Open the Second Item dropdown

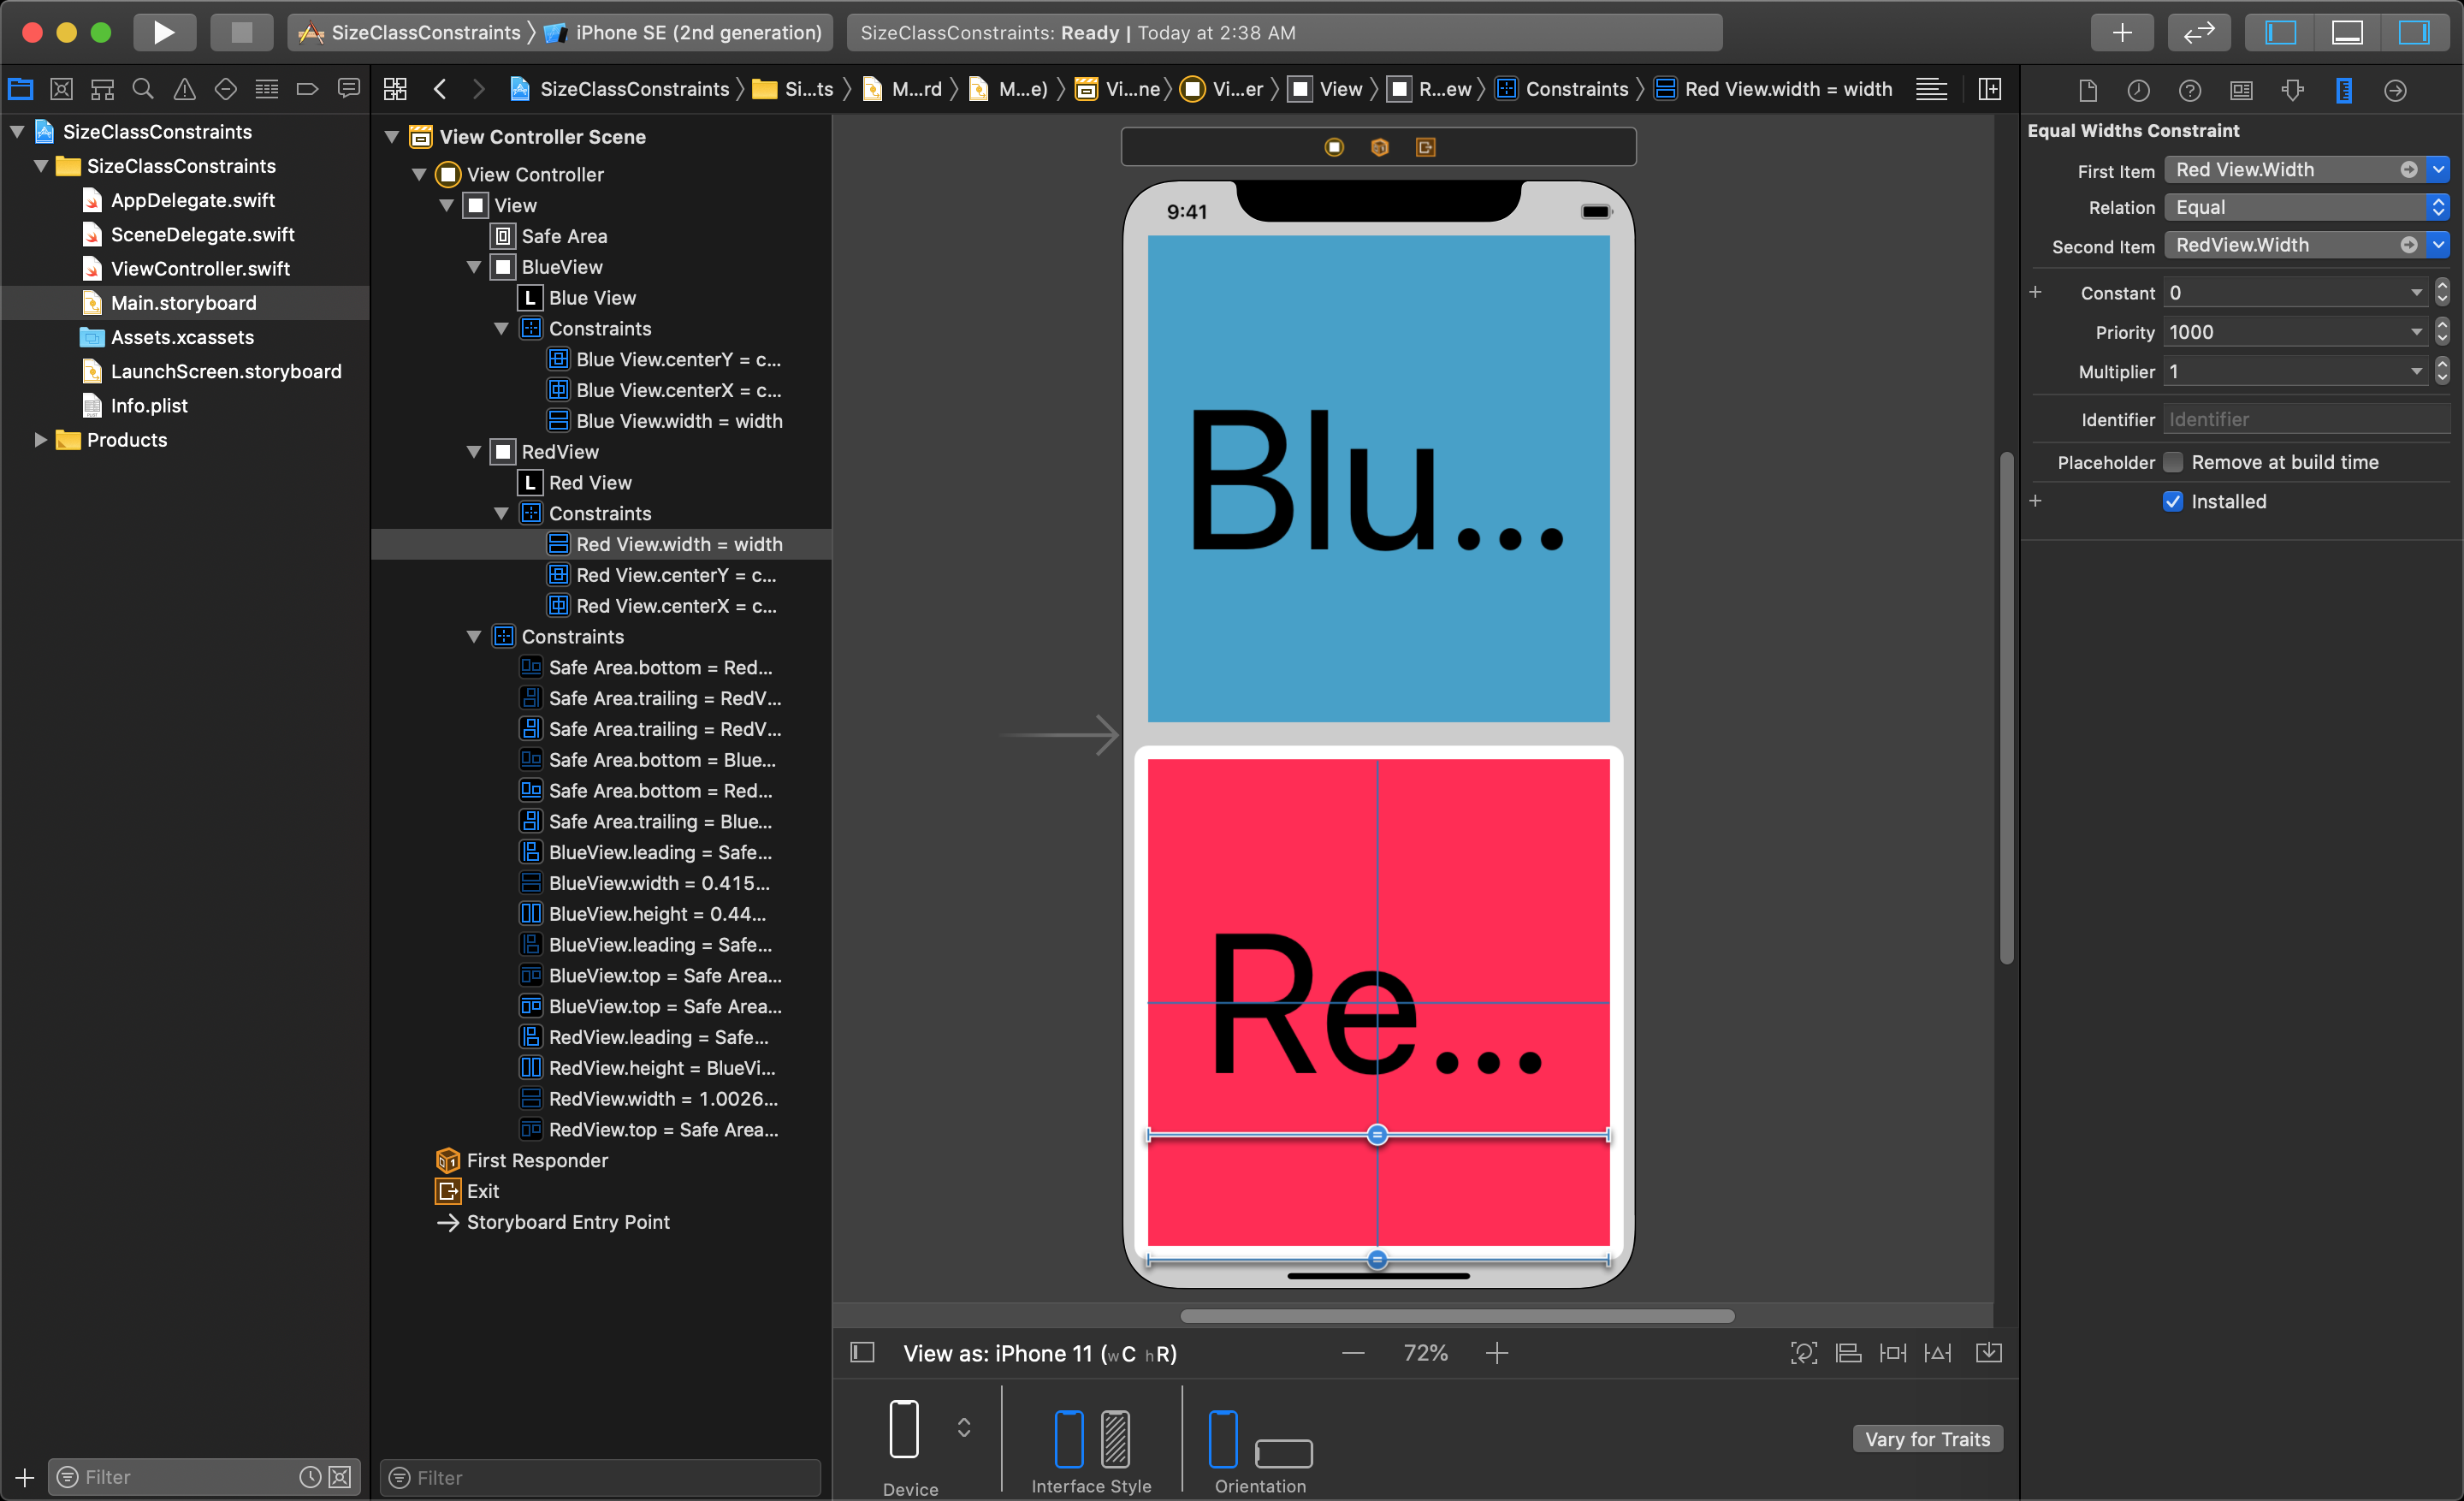tap(2439, 245)
